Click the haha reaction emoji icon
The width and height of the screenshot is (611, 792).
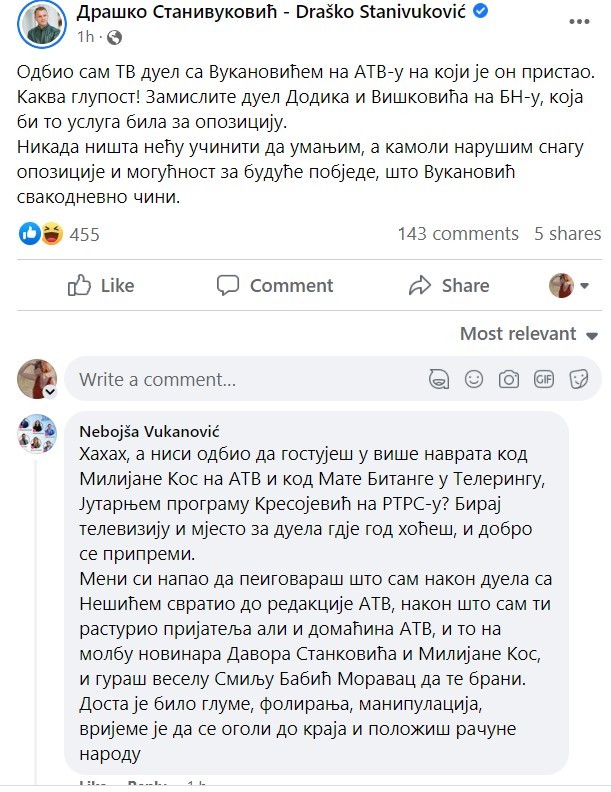52,234
